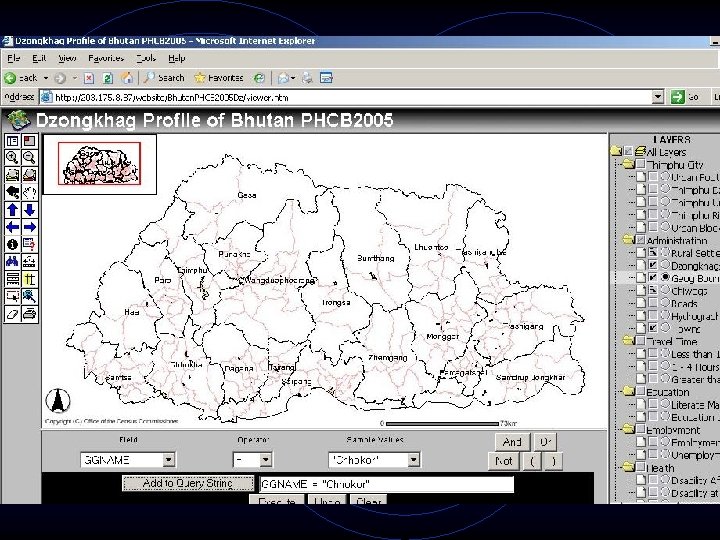Viewport: 720px width, 540px height.
Task: Check the Travel Time group checkbox
Action: tap(641, 341)
